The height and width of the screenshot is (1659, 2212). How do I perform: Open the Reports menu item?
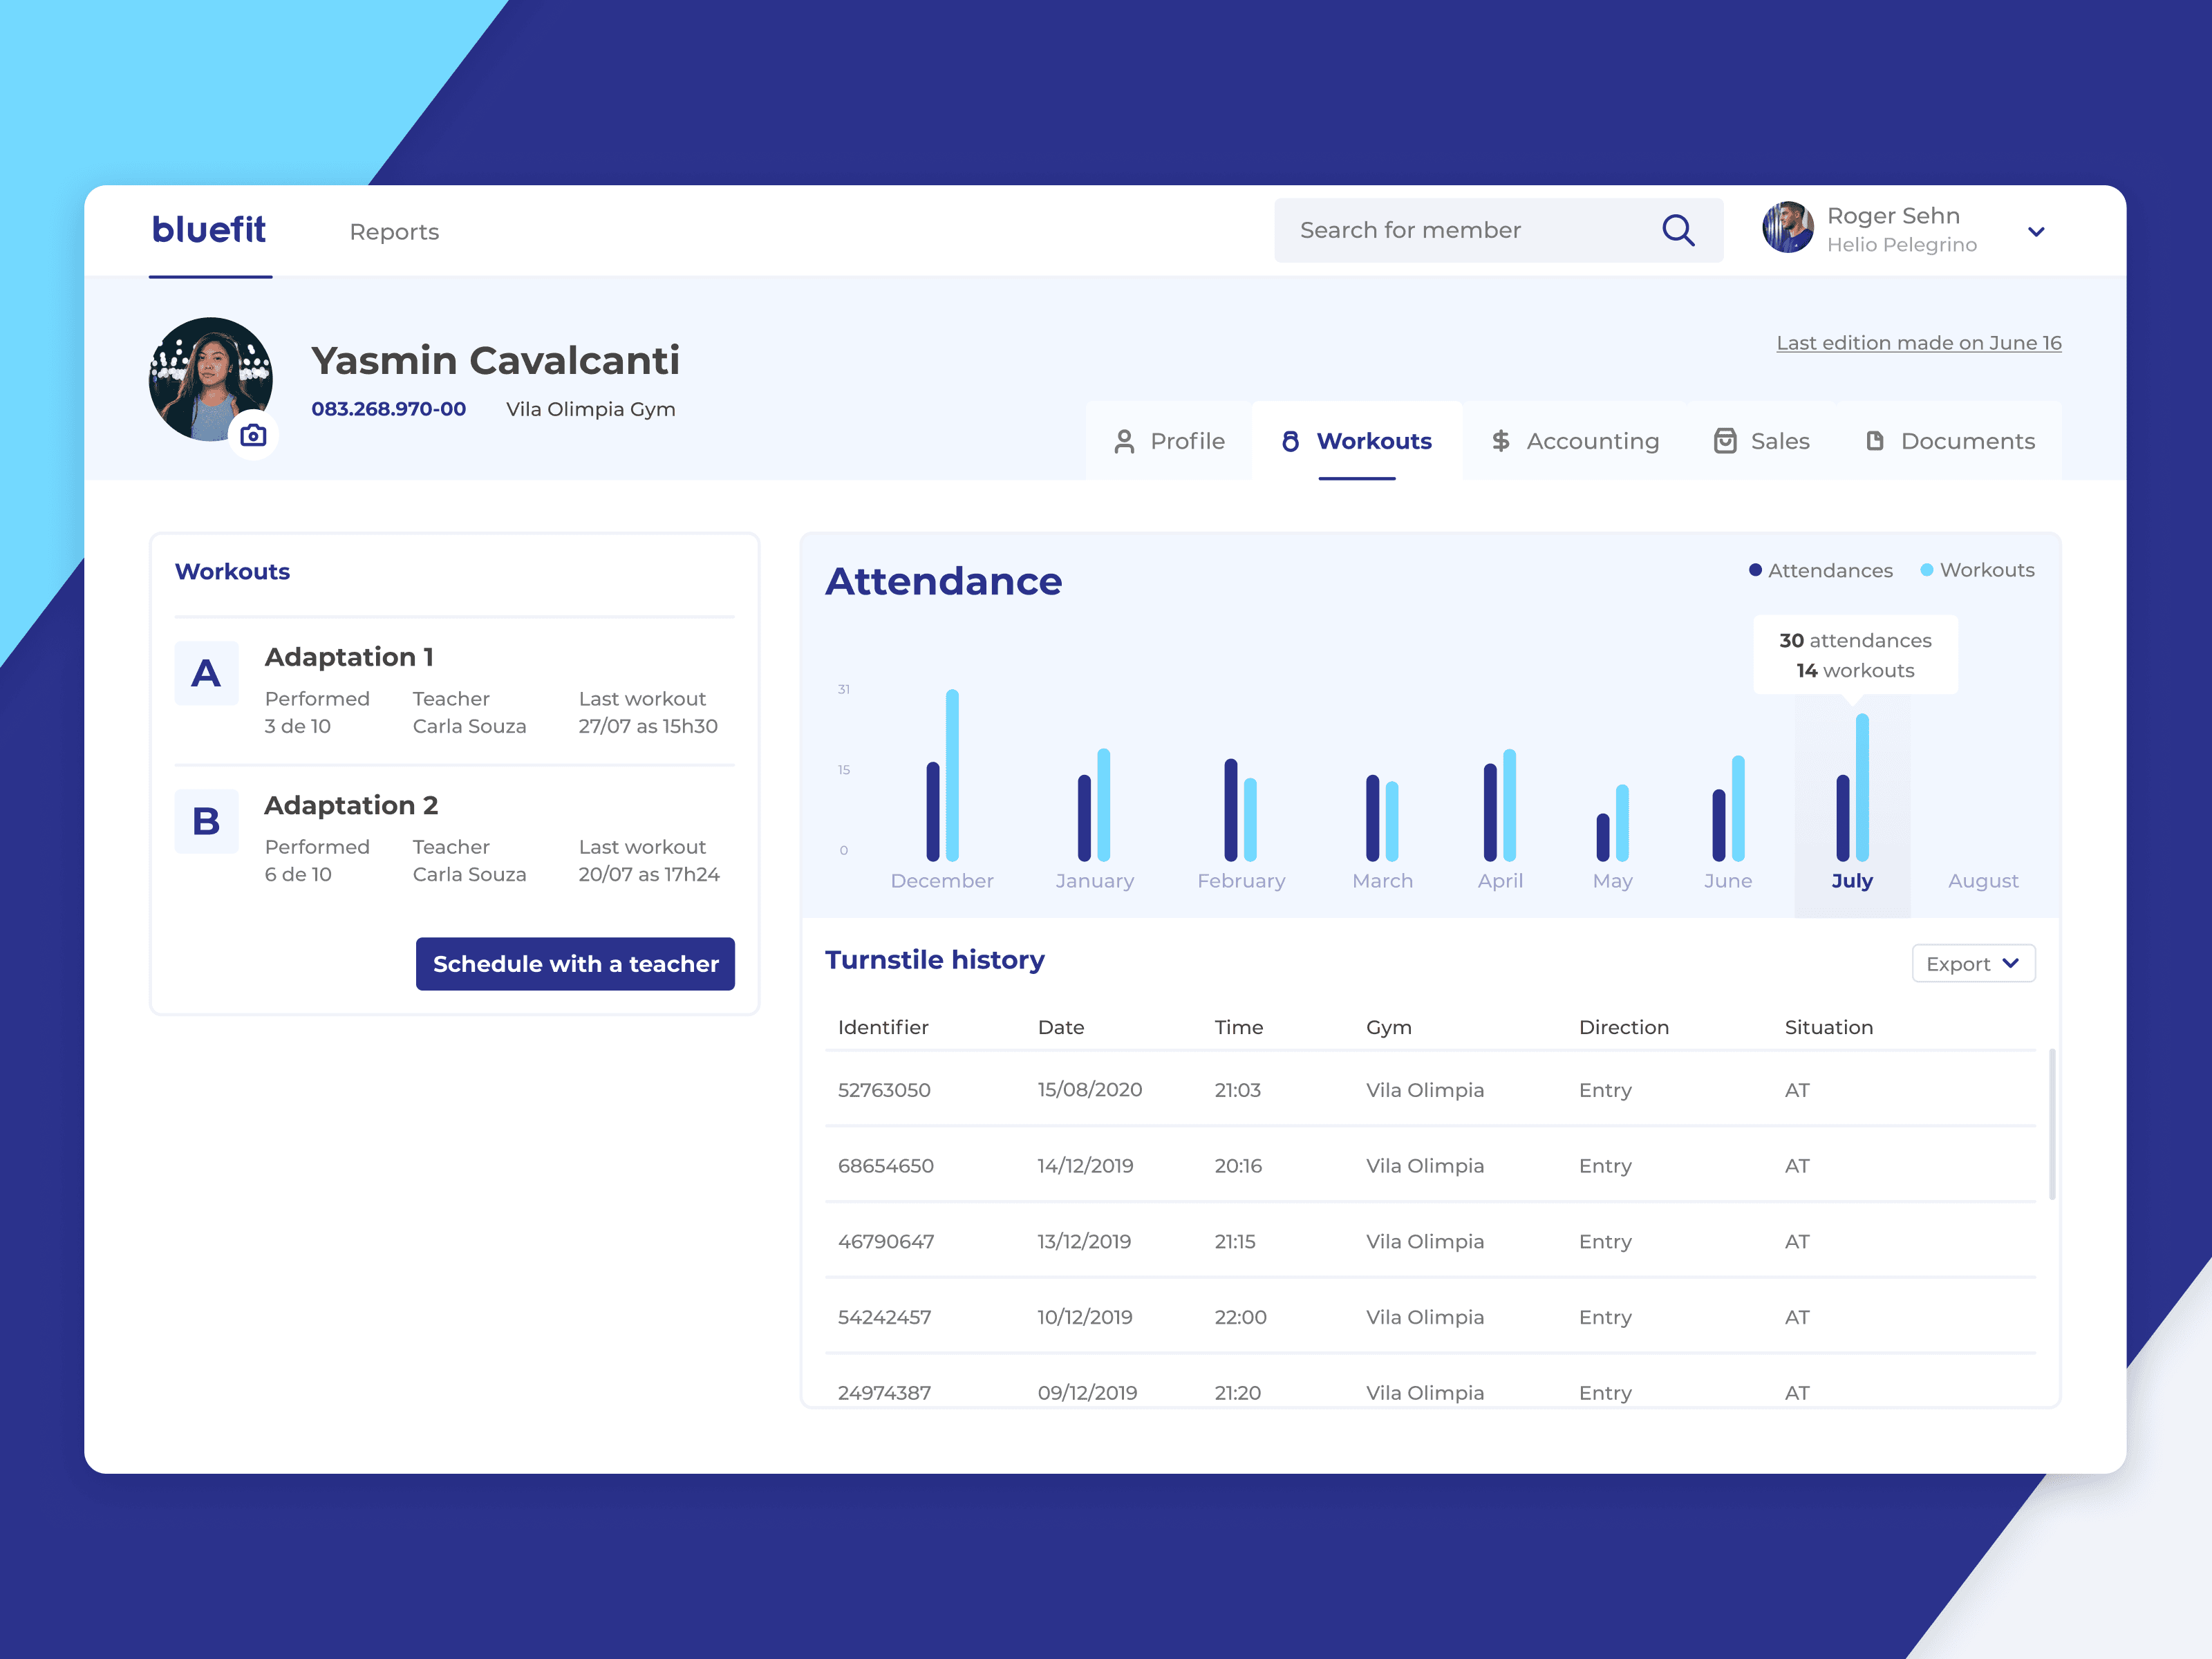(x=394, y=232)
